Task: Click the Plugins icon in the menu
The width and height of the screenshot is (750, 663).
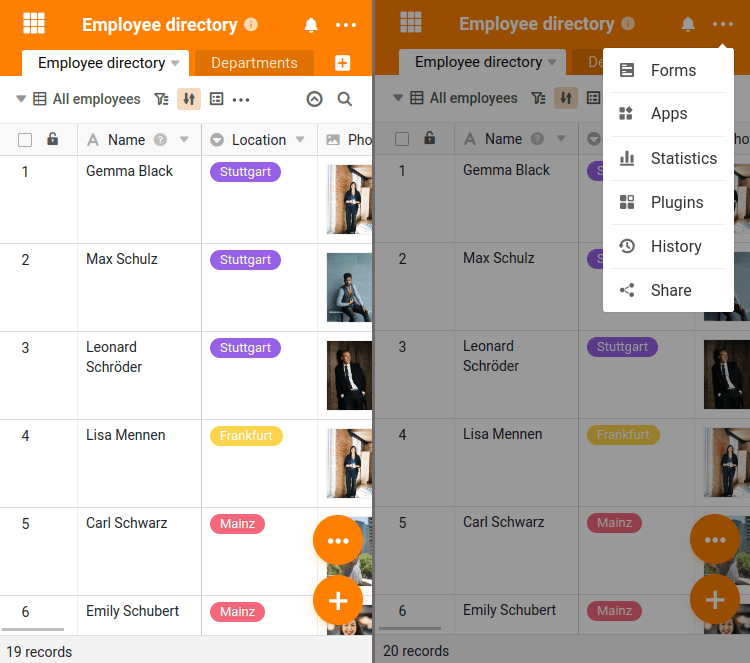Action: coord(627,202)
